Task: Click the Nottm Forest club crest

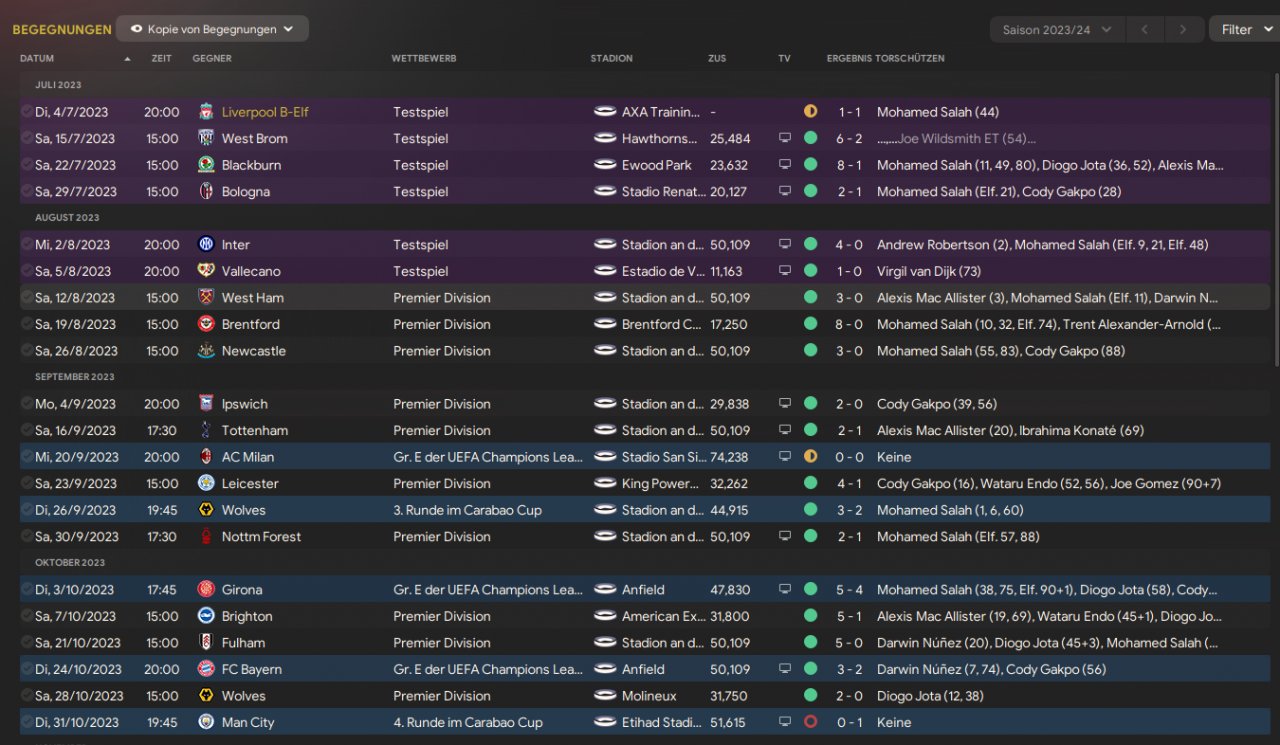Action: coord(206,536)
